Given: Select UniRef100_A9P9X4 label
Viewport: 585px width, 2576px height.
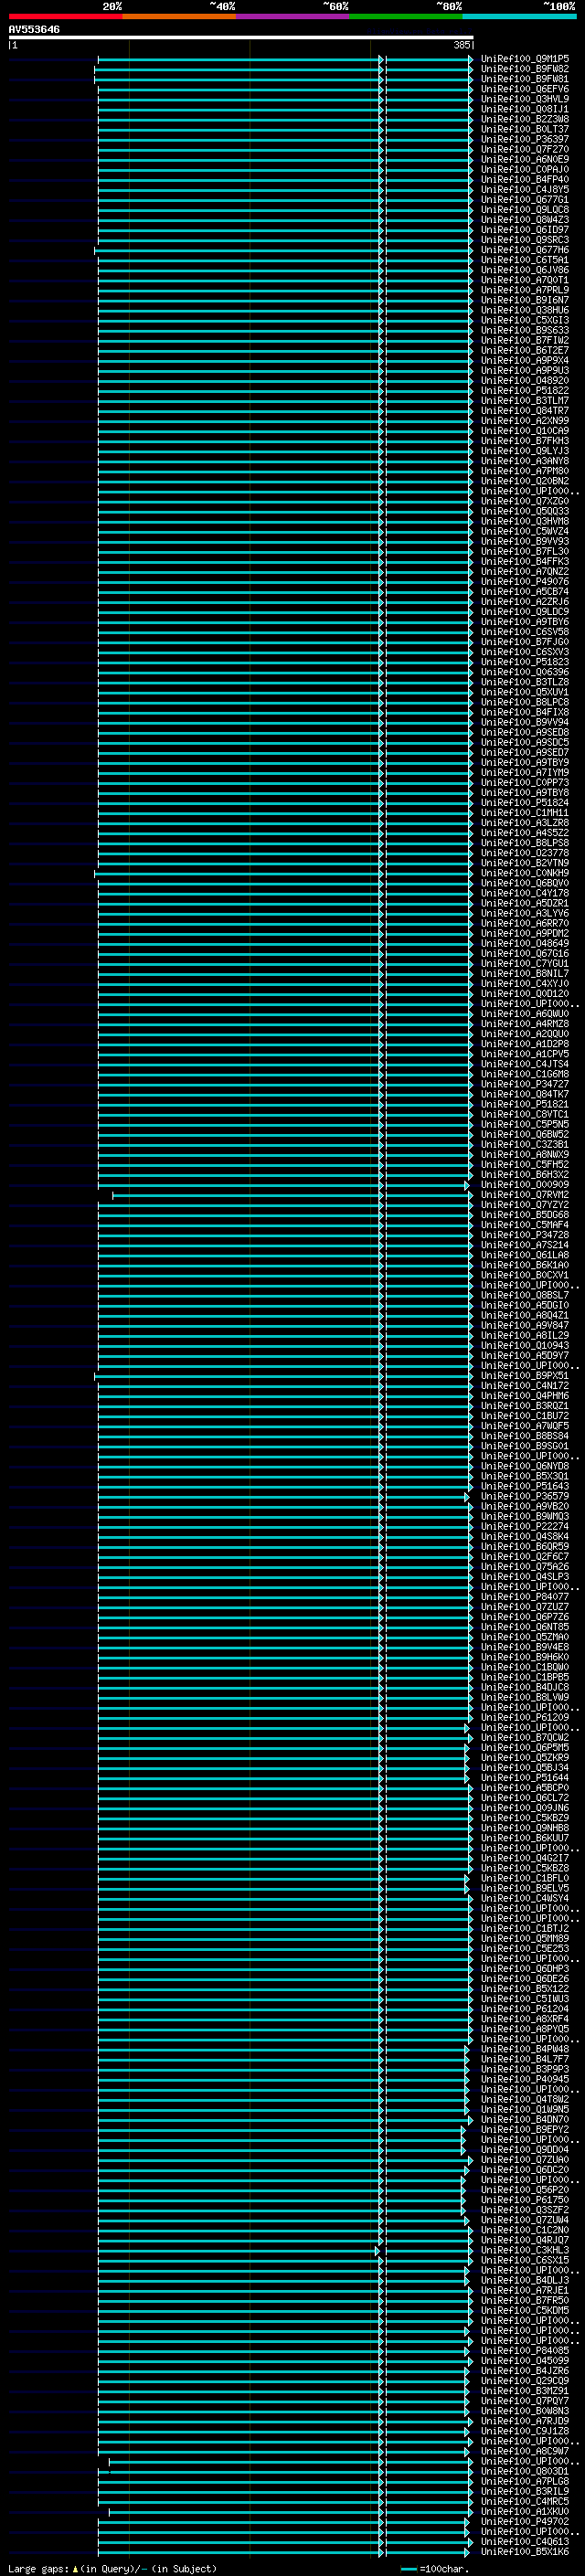Looking at the screenshot, I should [525, 360].
